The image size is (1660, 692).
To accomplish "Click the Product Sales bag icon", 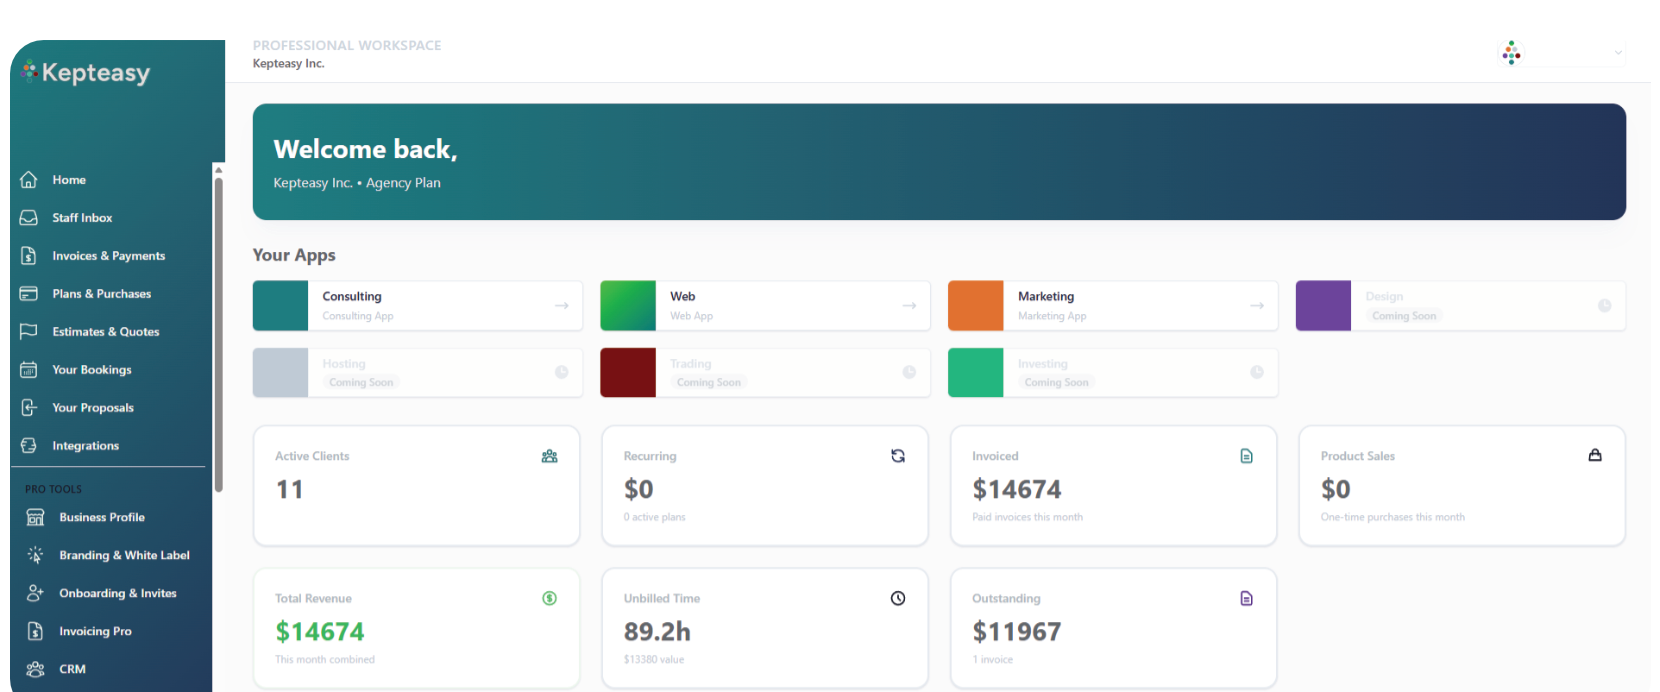I will pos(1595,455).
